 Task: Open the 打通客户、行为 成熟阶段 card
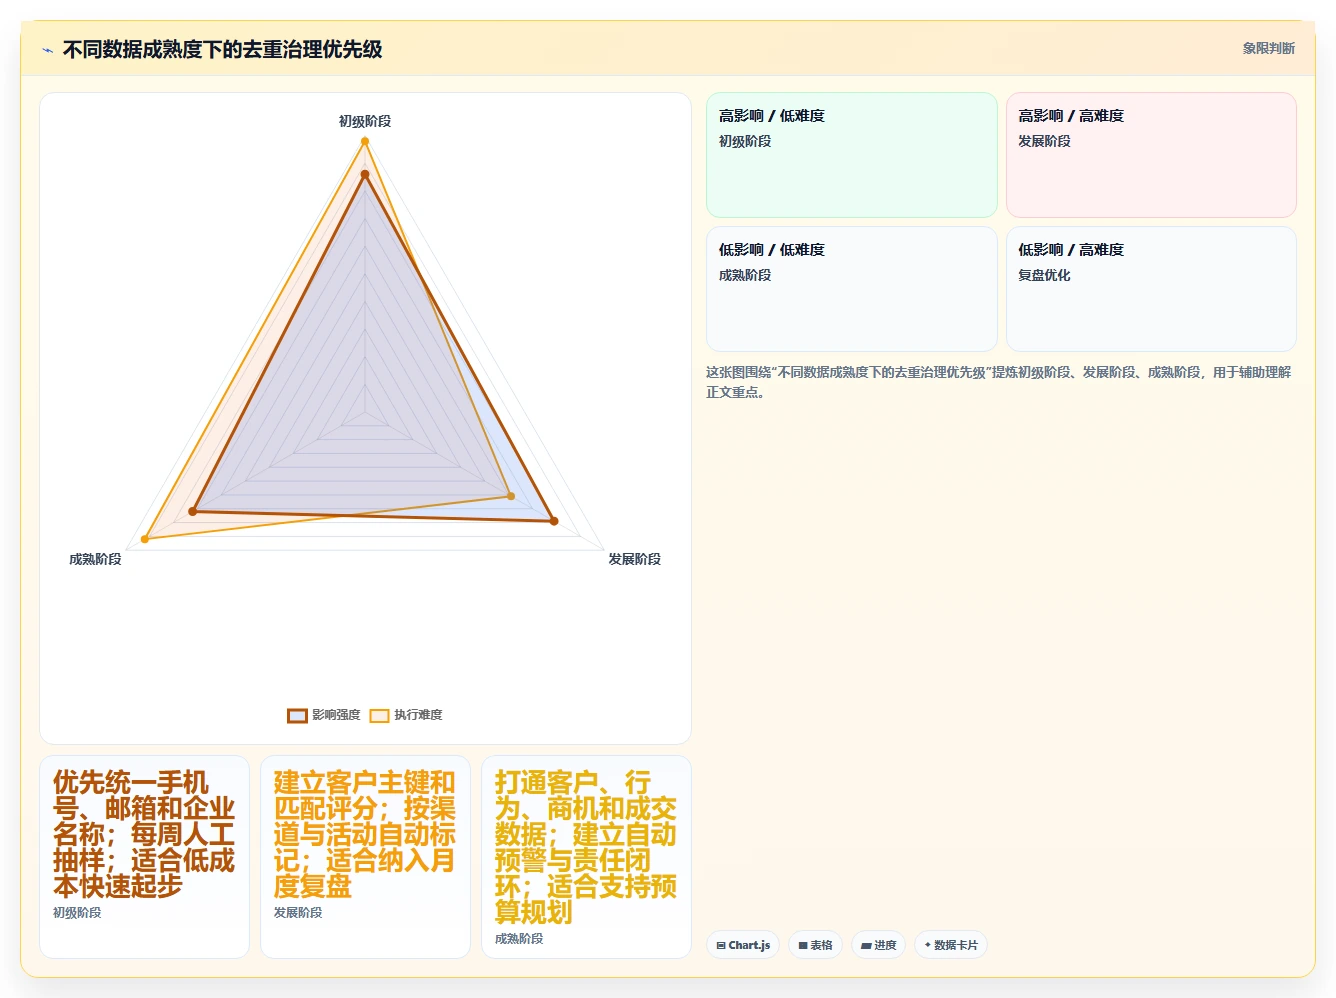click(x=586, y=857)
